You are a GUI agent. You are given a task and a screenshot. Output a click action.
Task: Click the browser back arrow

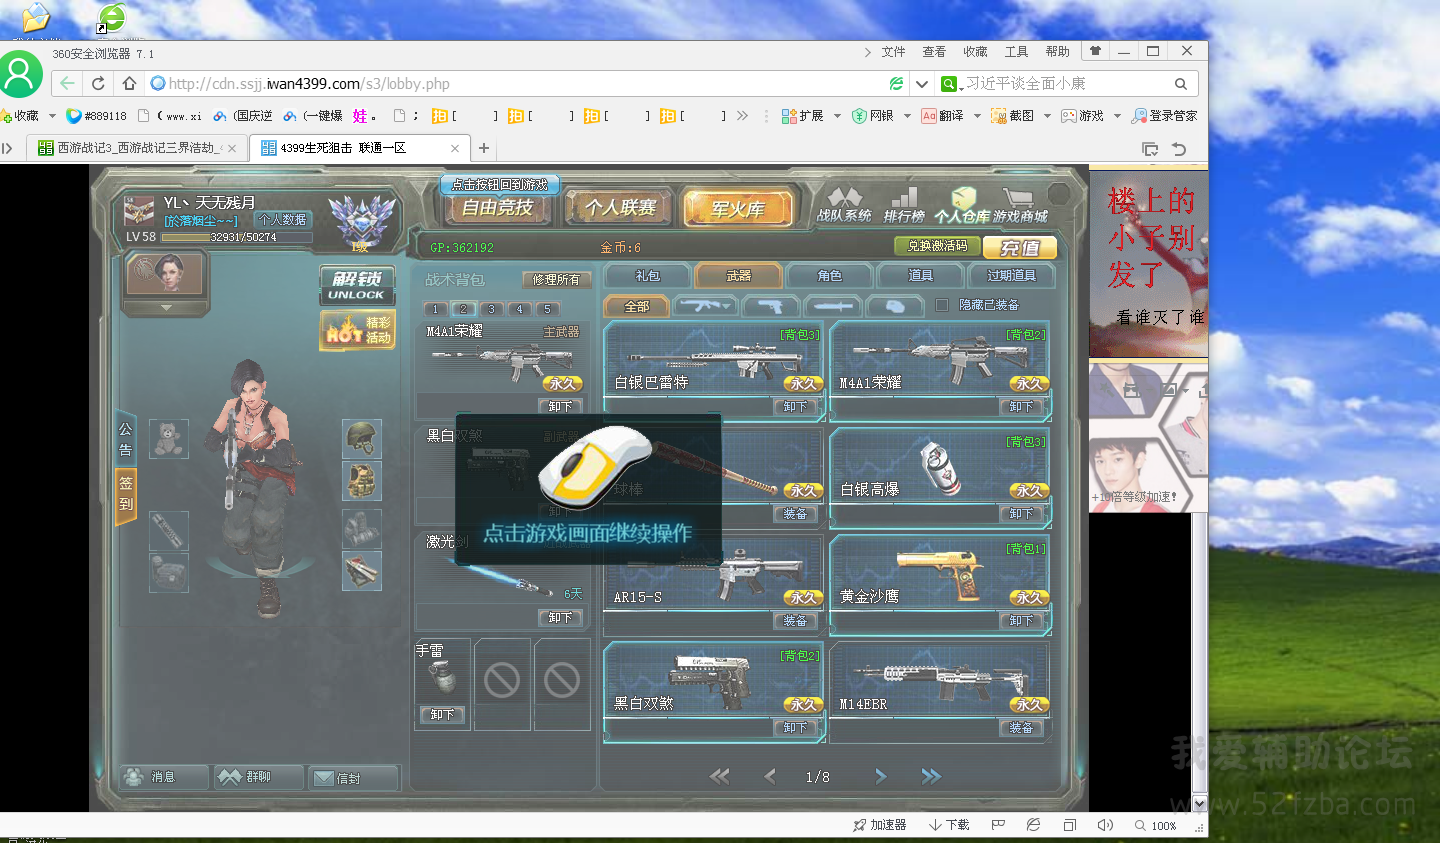coord(67,83)
